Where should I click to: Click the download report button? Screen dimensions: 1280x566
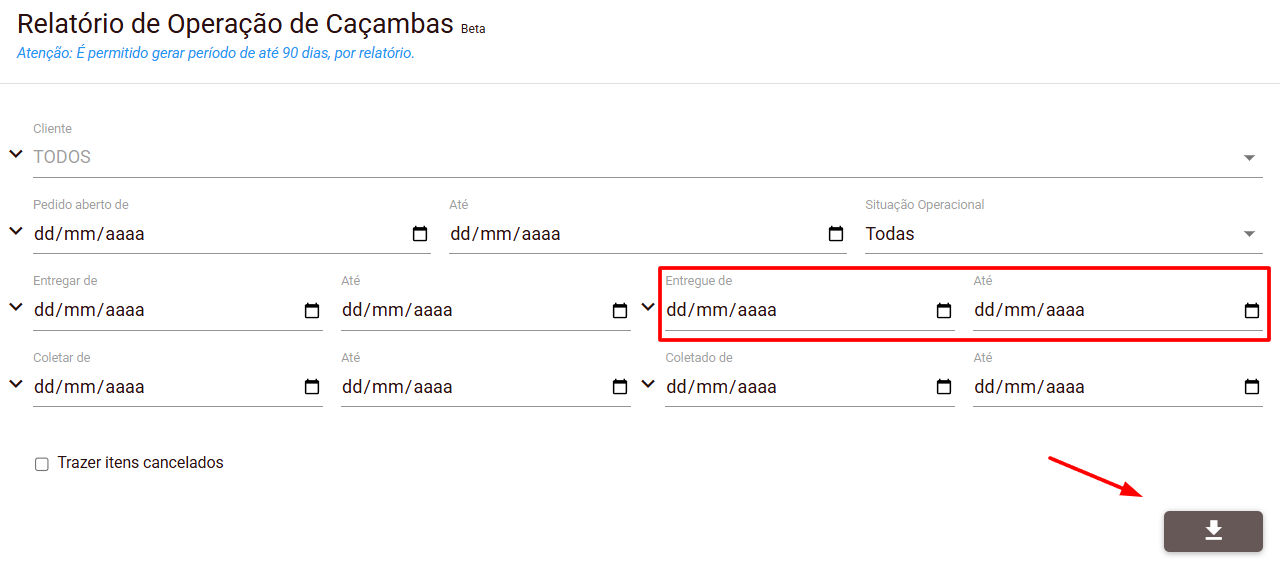click(1213, 531)
